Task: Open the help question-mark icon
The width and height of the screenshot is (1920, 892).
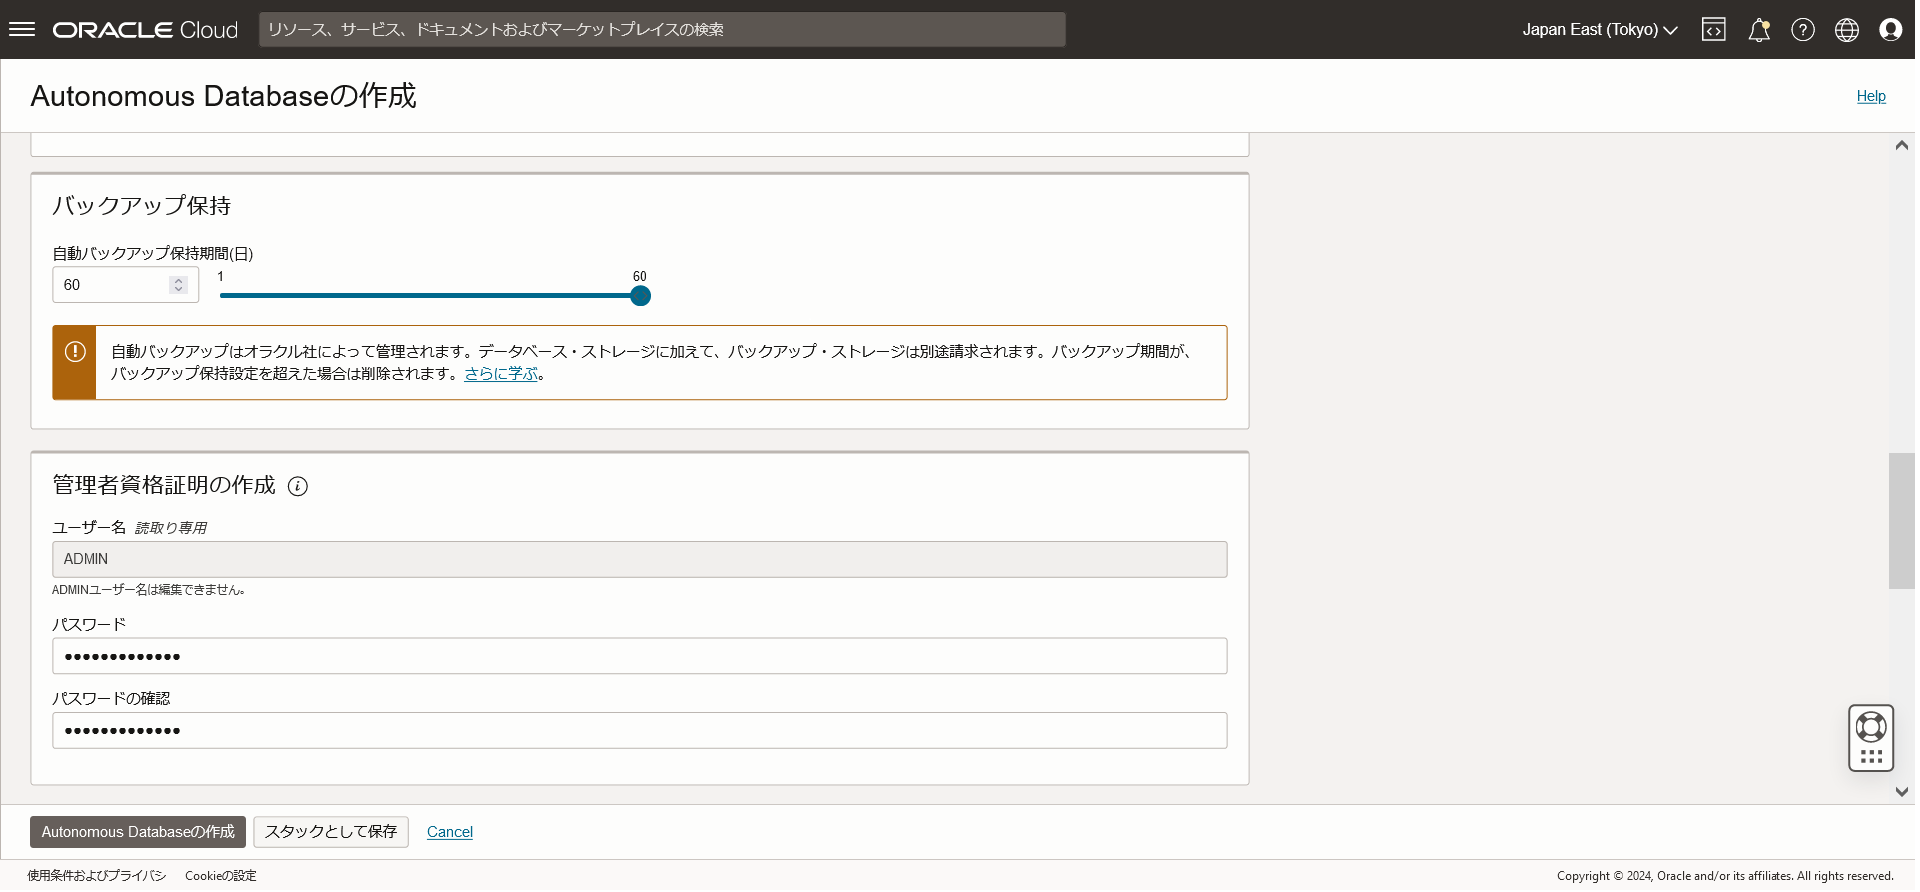Action: click(x=1803, y=30)
